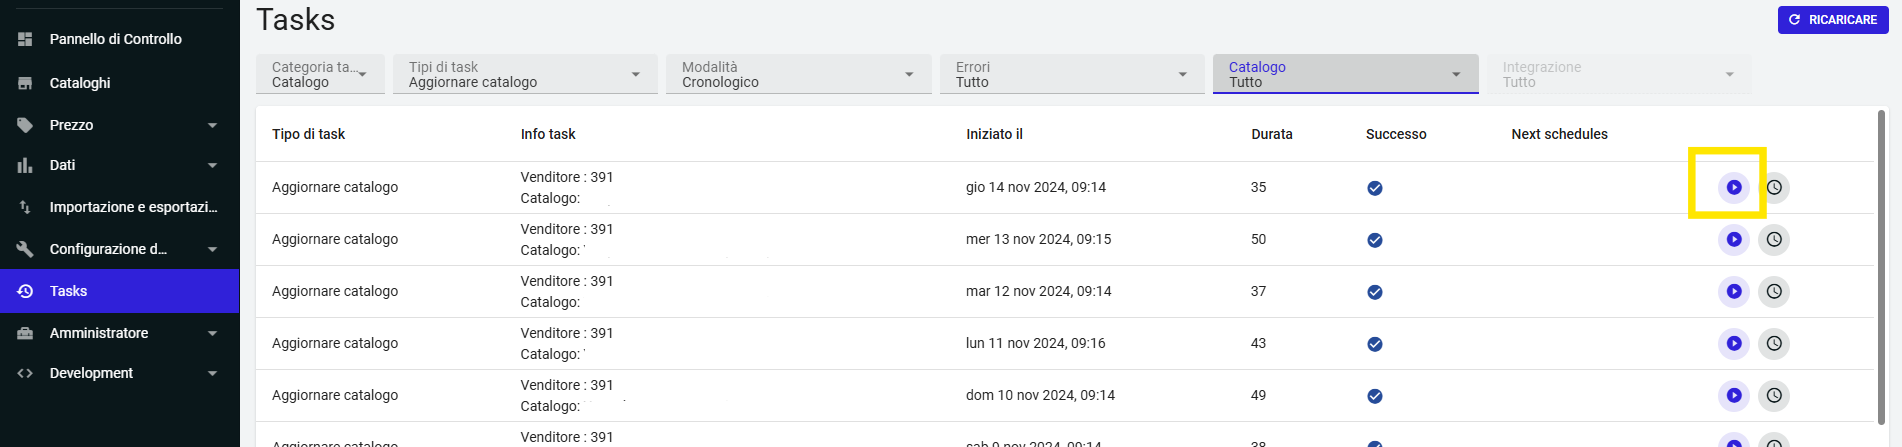
Task: Expand the Prezzo menu arrow
Action: click(212, 125)
